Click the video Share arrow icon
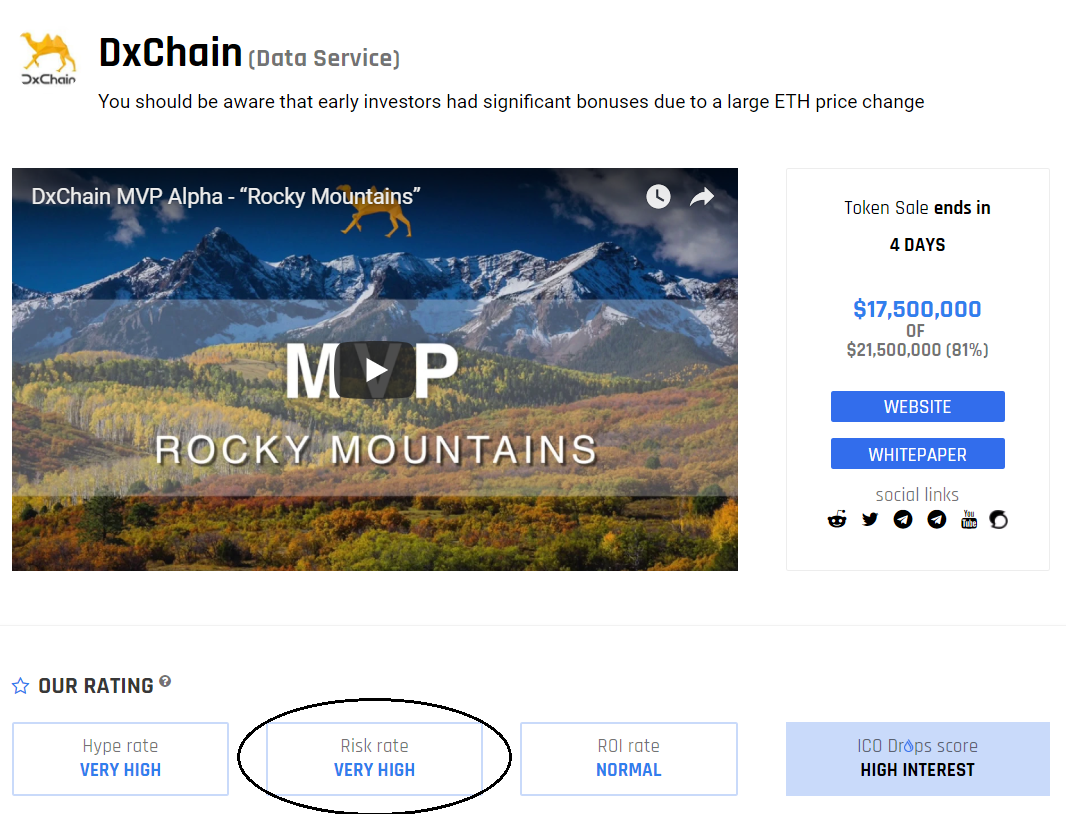1068x814 pixels. click(702, 196)
